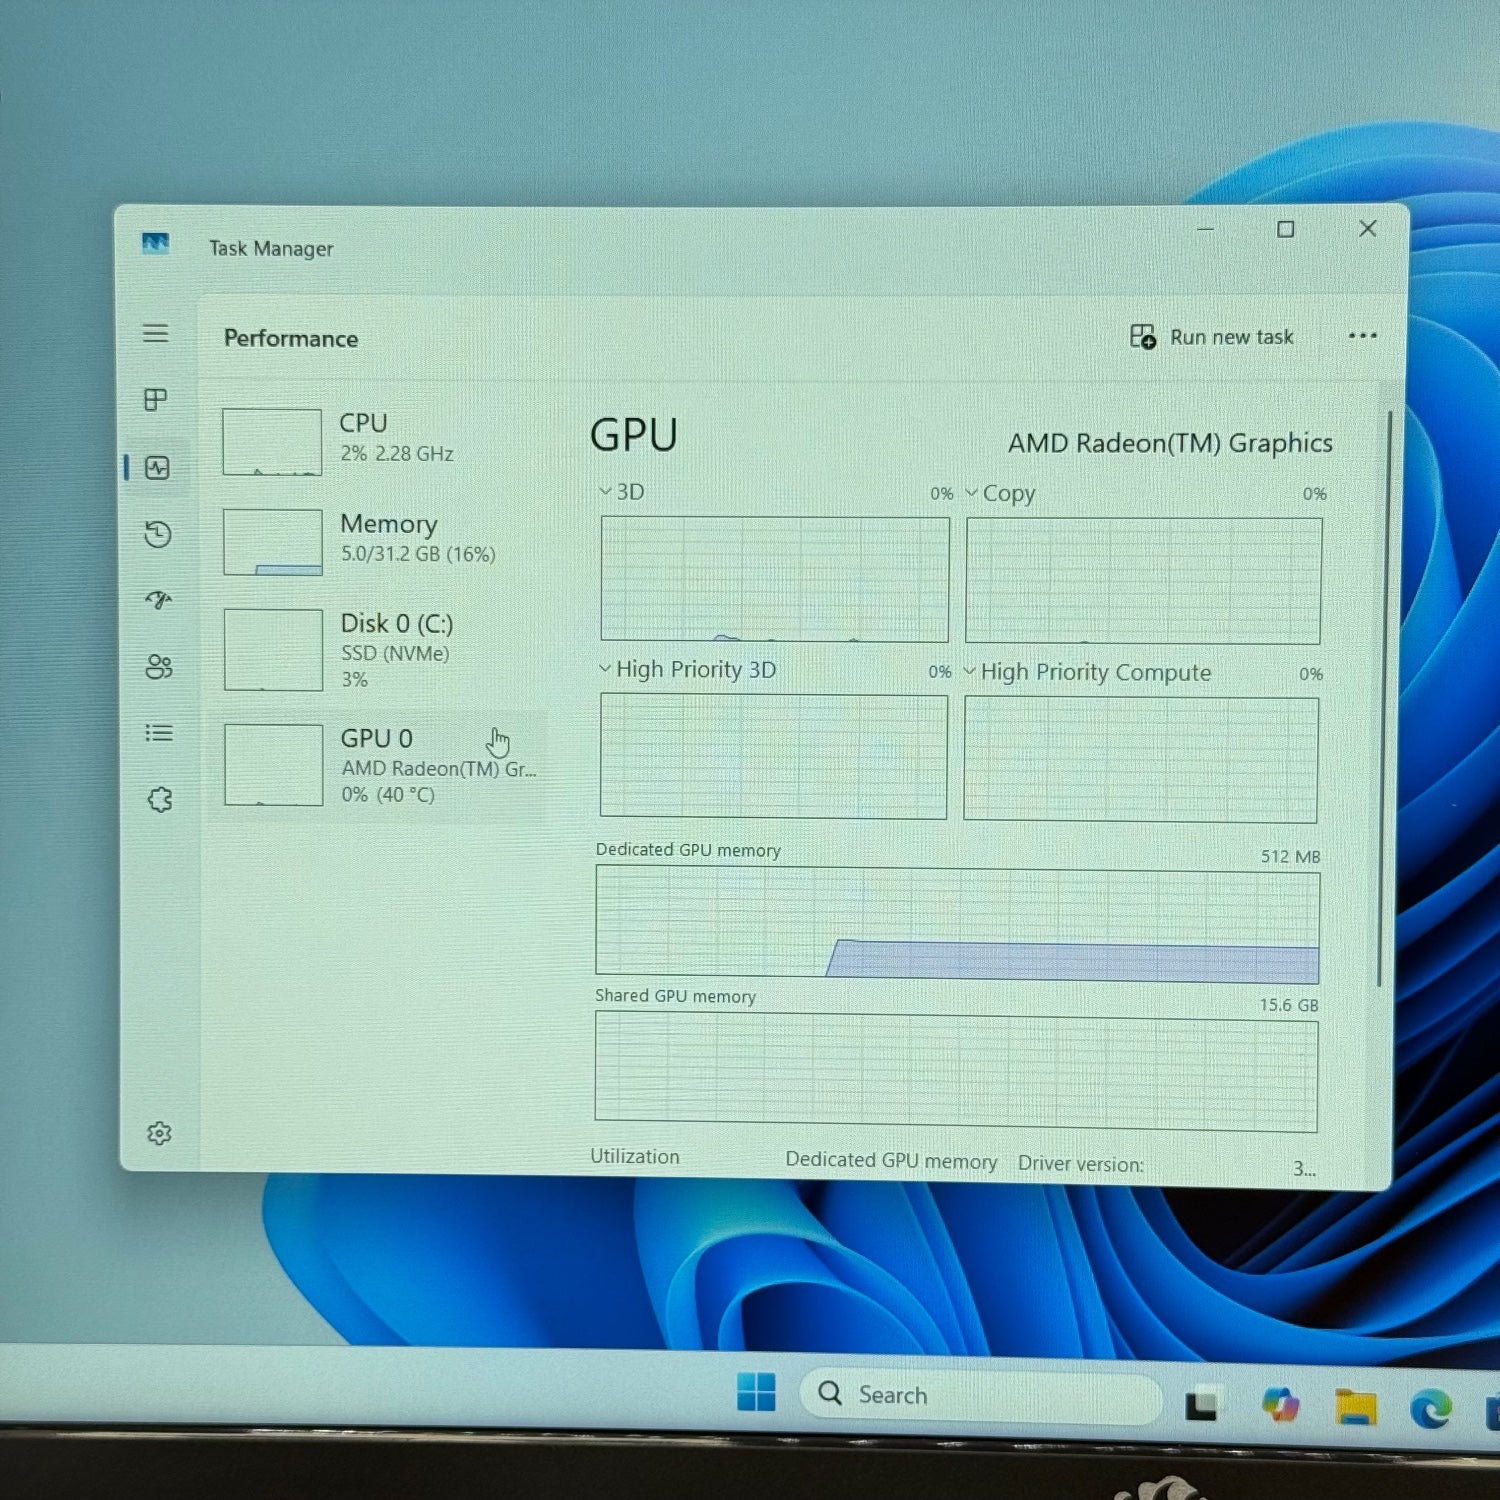
Task: Click the Windows Start button
Action: (x=756, y=1392)
